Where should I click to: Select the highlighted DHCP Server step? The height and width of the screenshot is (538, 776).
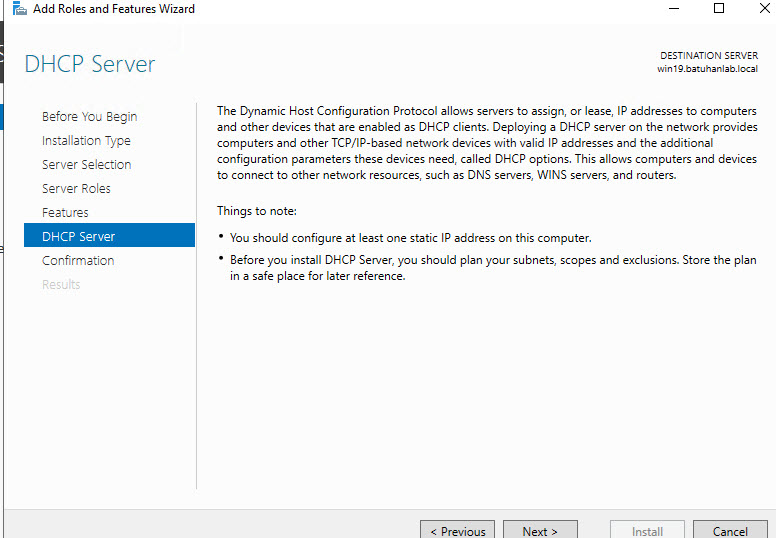(x=78, y=237)
